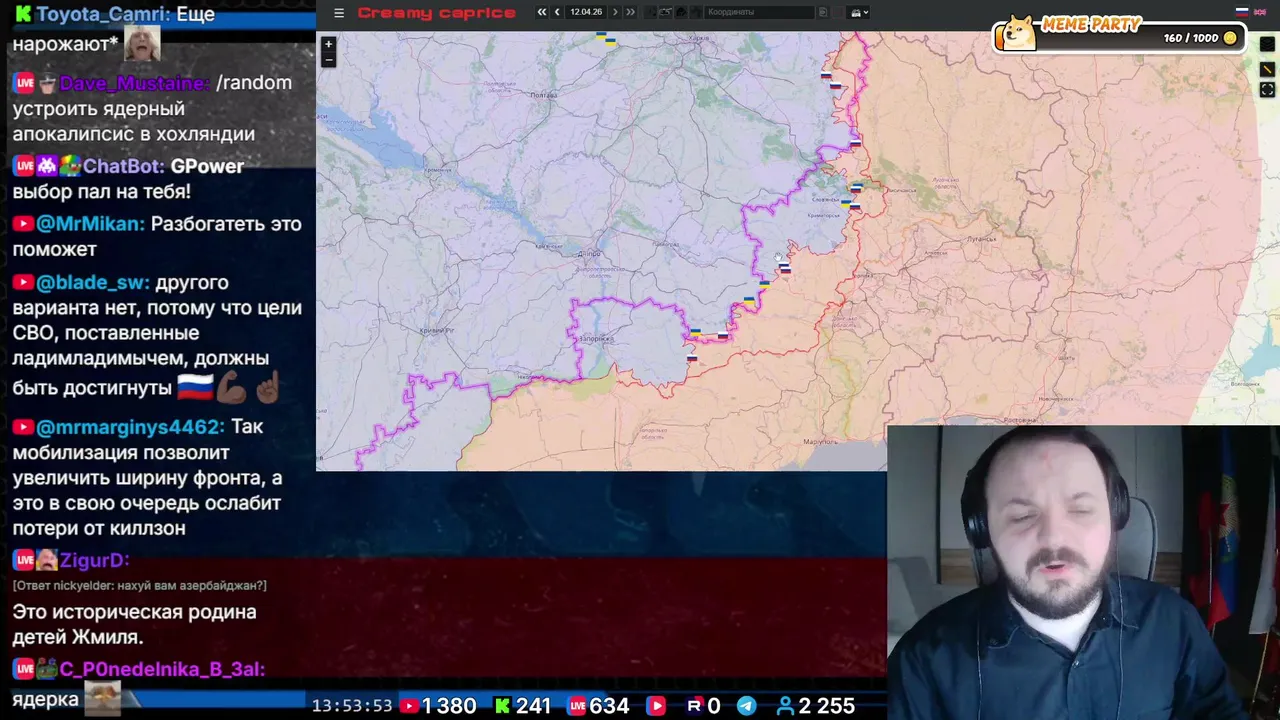Click username @MrMikan in chat
This screenshot has width=1280, height=720.
pyautogui.click(x=90, y=224)
